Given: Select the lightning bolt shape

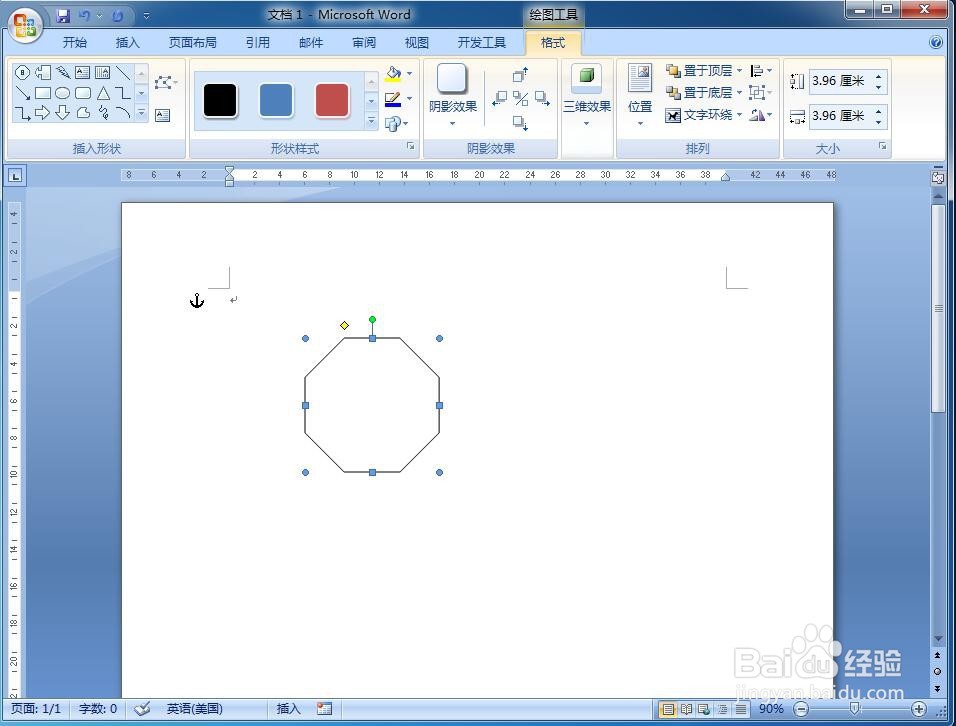Looking at the screenshot, I should (x=62, y=73).
